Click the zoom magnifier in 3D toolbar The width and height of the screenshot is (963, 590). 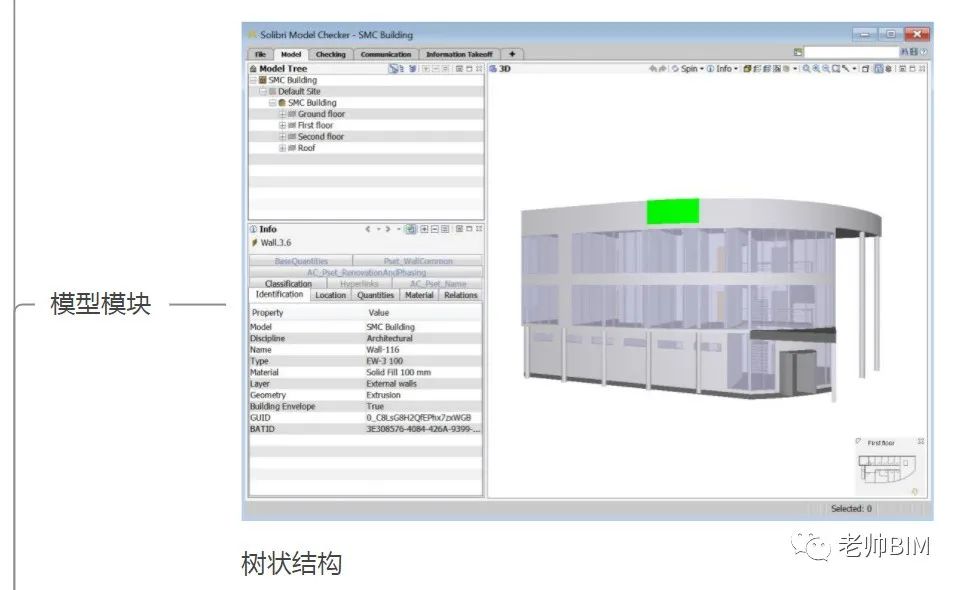coord(806,69)
